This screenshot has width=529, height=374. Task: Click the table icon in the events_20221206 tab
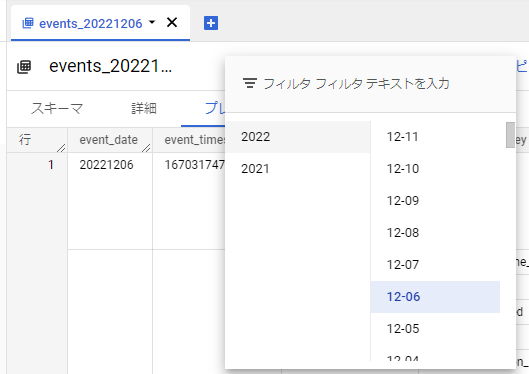tap(28, 23)
